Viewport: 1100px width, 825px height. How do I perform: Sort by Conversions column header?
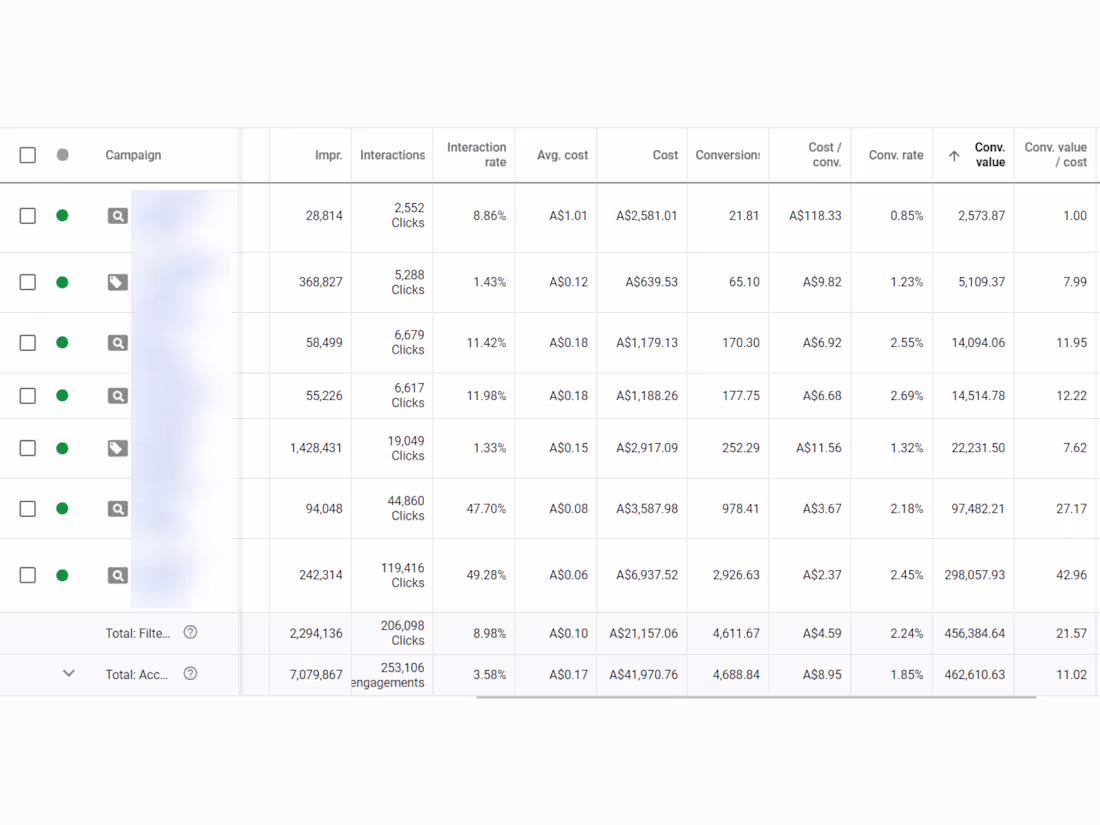tap(727, 155)
